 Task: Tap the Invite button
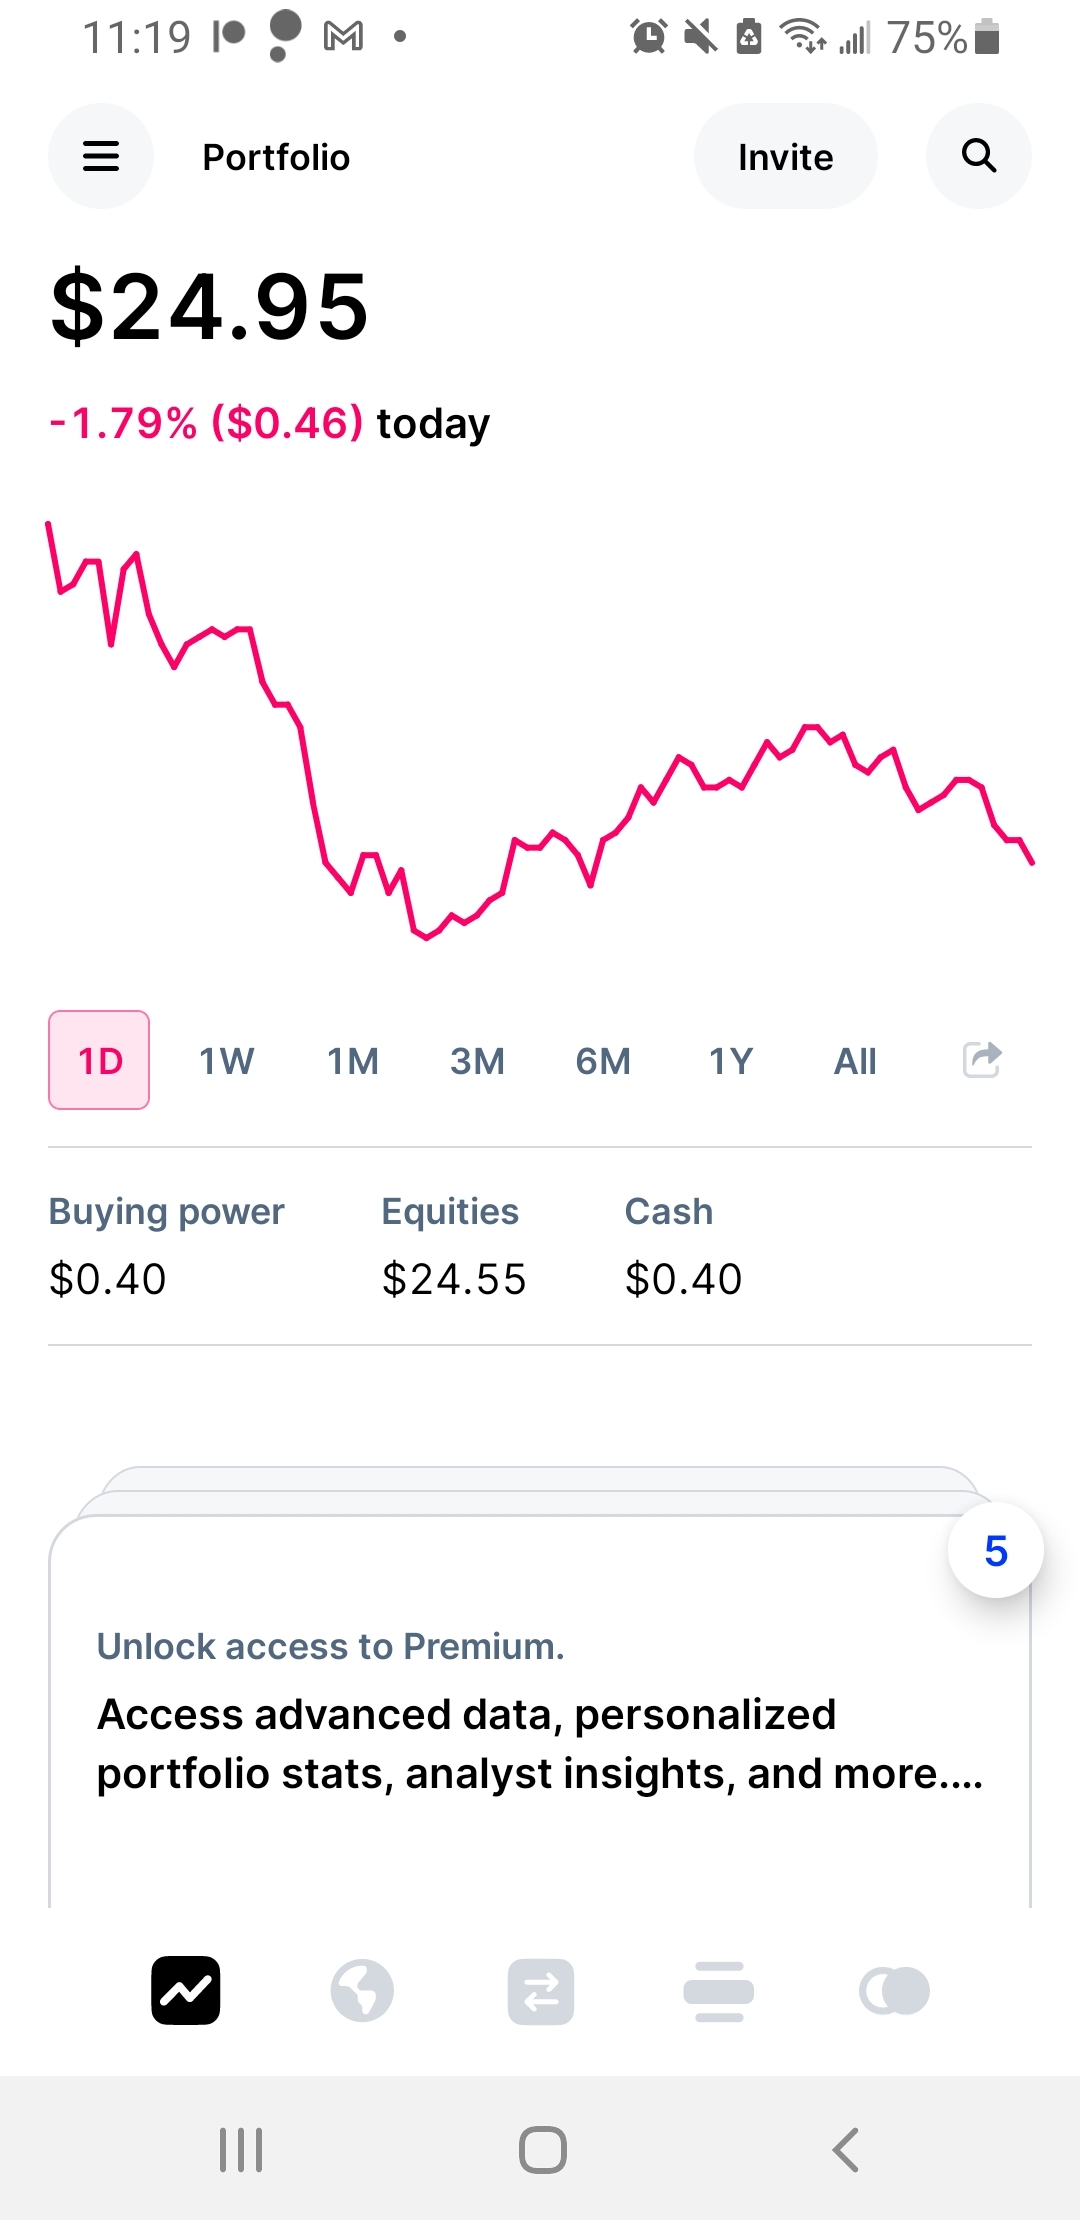(x=785, y=156)
